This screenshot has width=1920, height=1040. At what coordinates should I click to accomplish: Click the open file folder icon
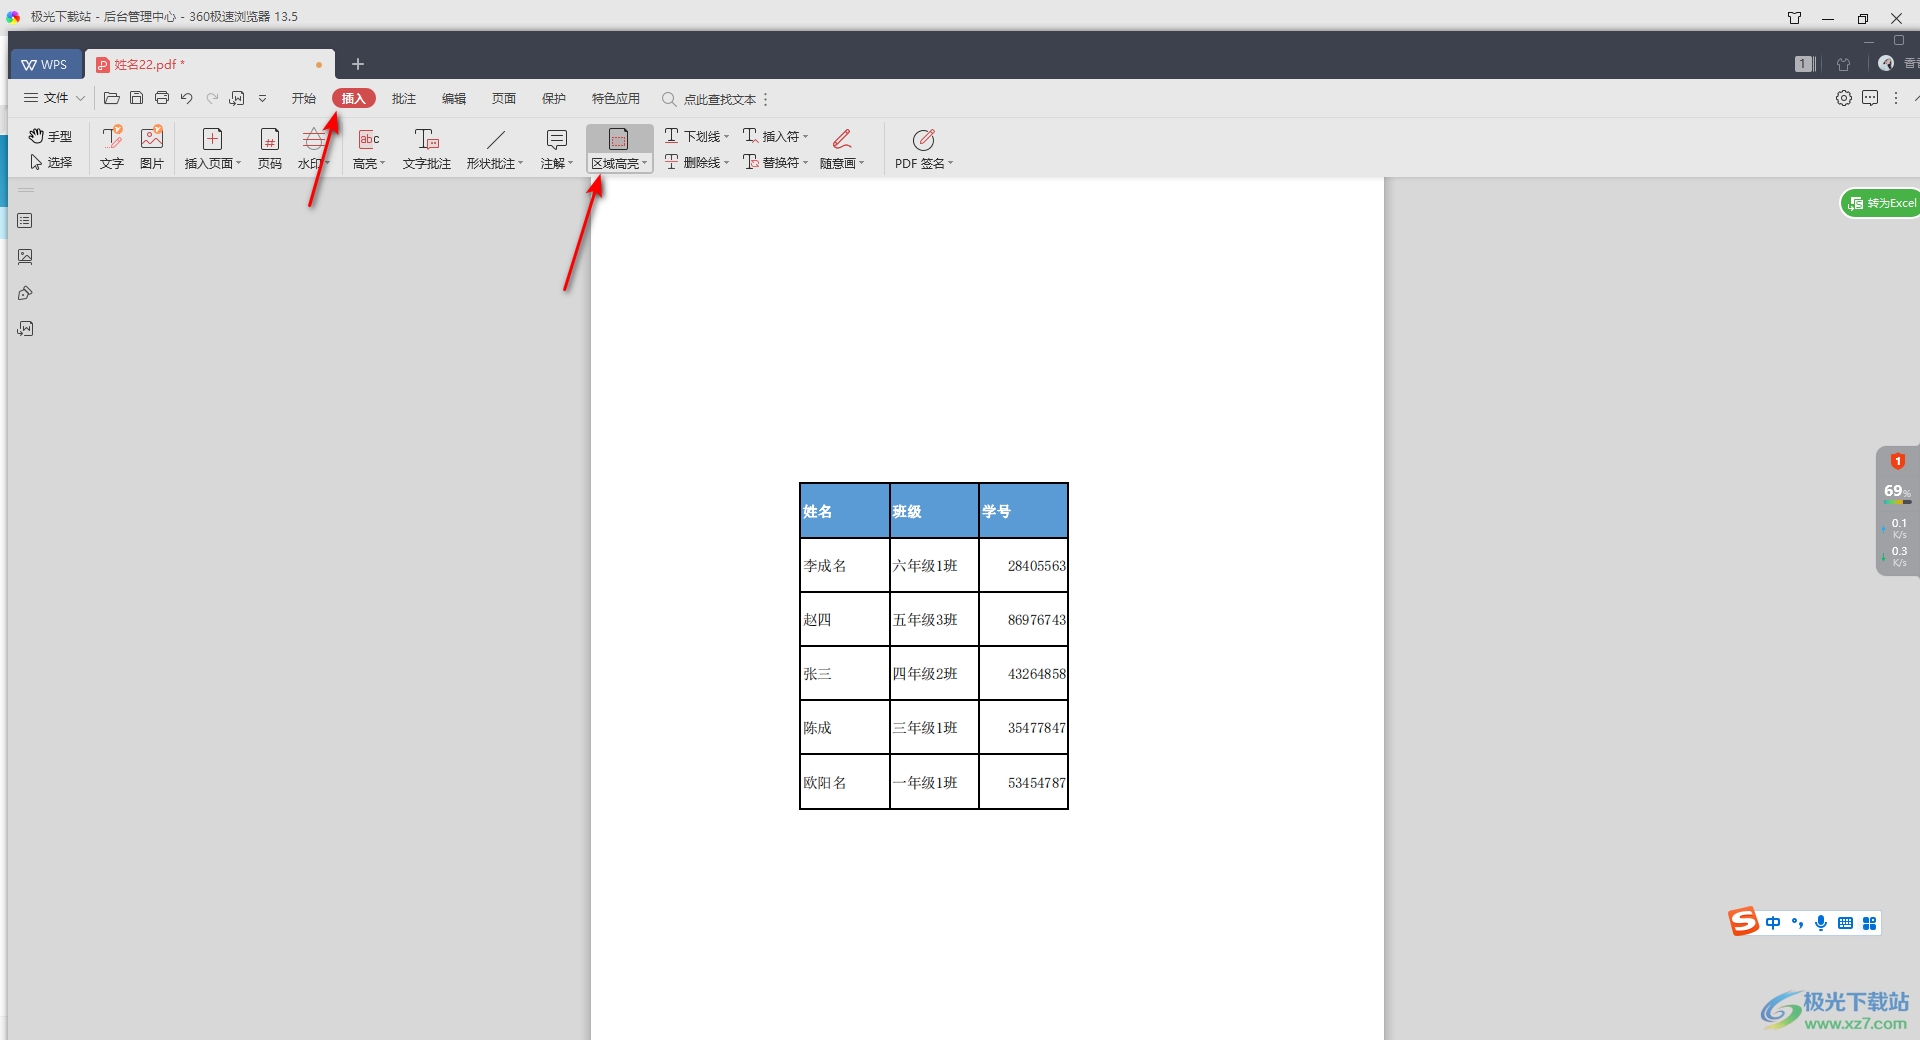[x=112, y=98]
